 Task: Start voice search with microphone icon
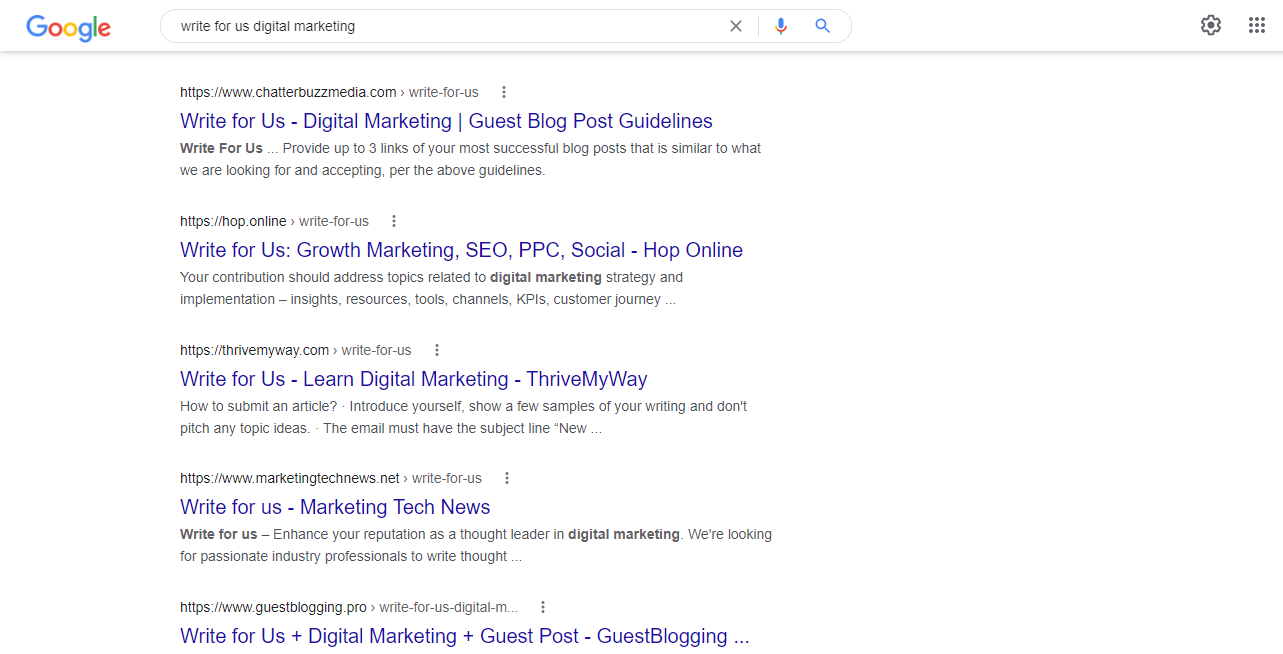(x=781, y=26)
